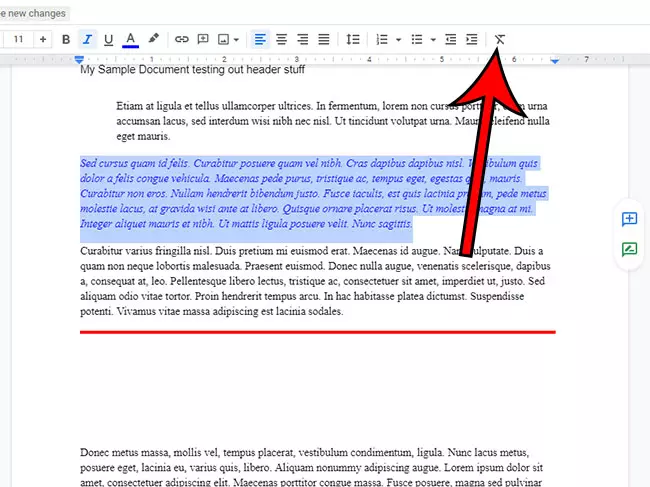Justify the selected paragraph
Image resolution: width=650 pixels, height=487 pixels.
point(323,40)
